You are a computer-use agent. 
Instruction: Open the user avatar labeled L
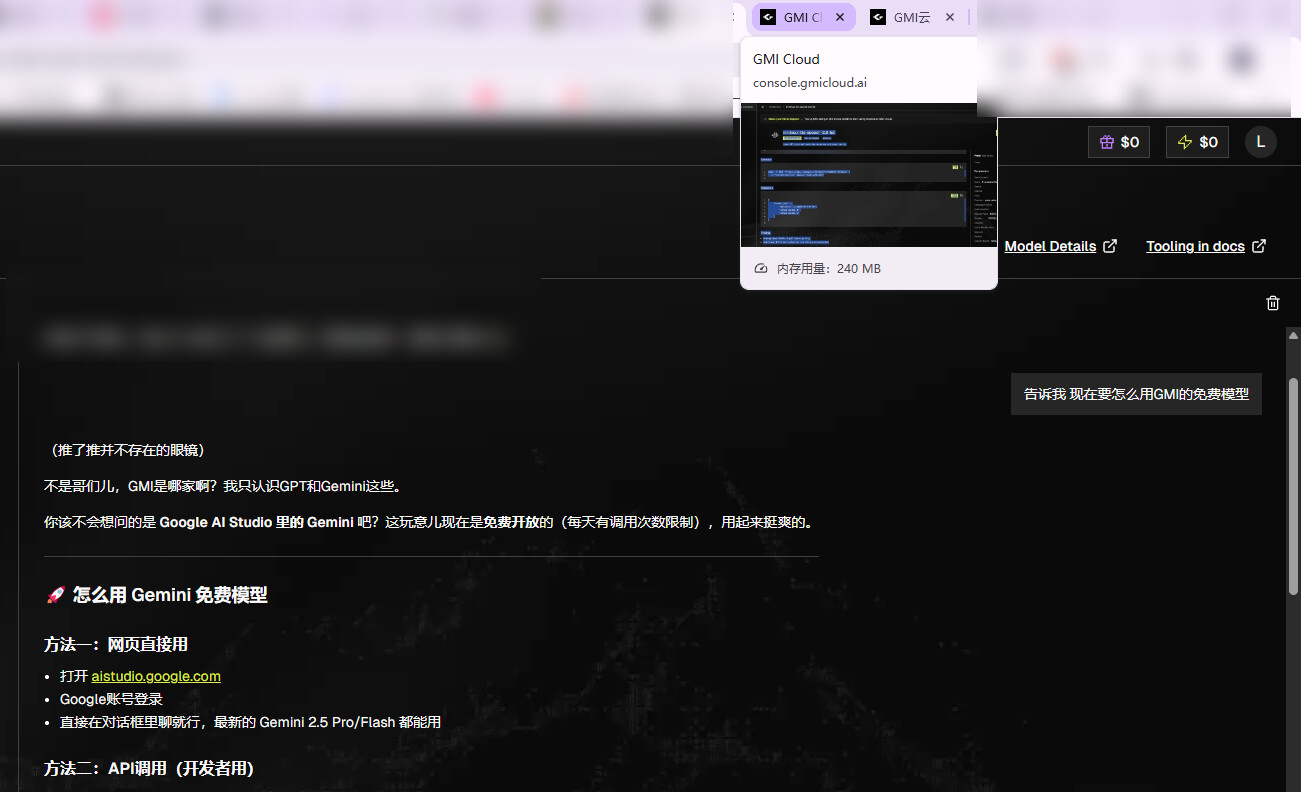(1261, 142)
